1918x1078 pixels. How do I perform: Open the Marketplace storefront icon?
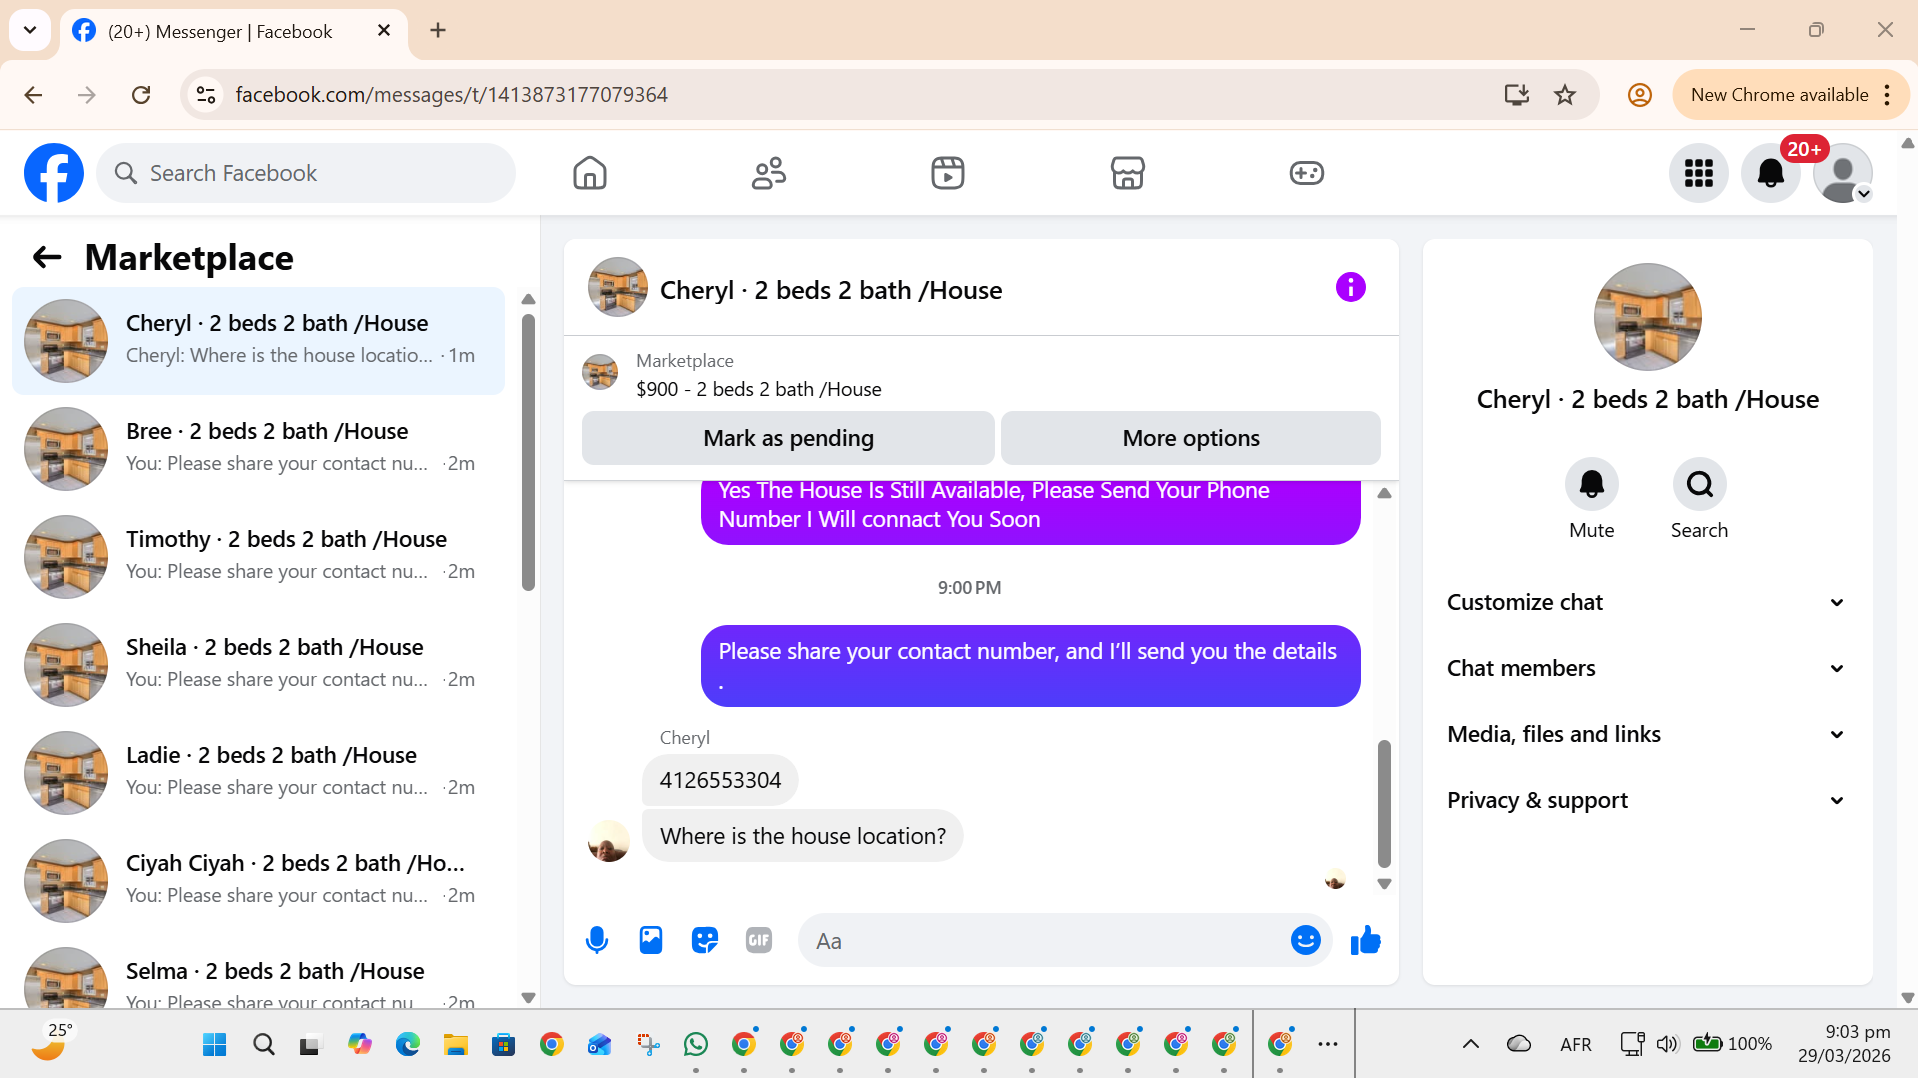(x=1127, y=173)
